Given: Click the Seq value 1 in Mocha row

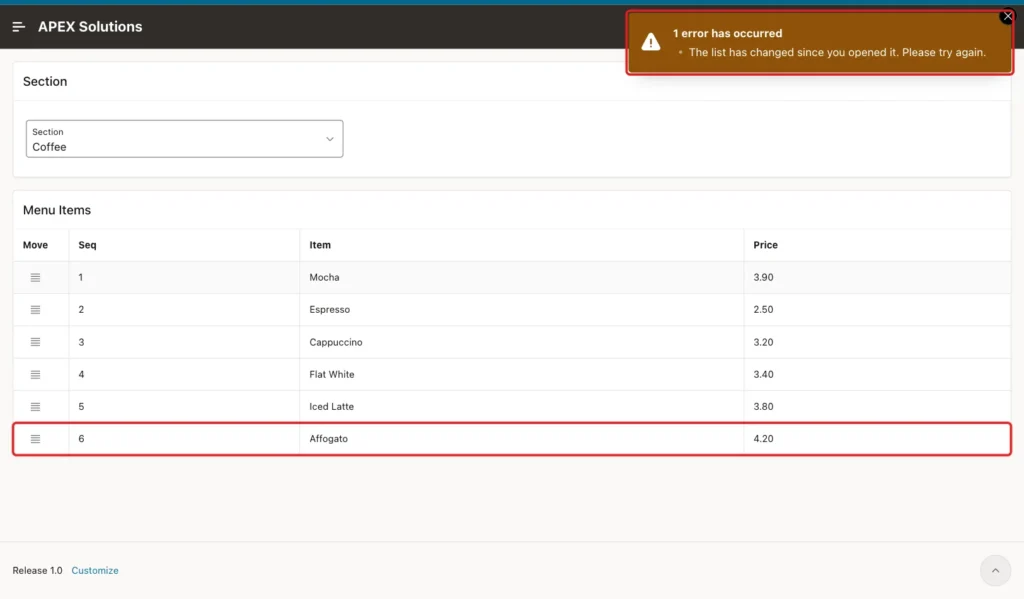Looking at the screenshot, I should 81,278.
